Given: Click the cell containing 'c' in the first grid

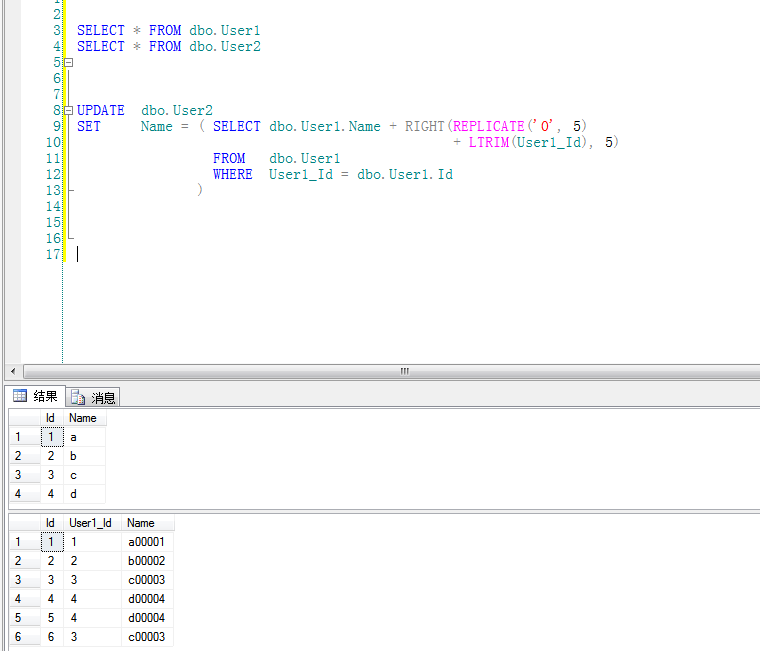Looking at the screenshot, I should pyautogui.click(x=84, y=475).
